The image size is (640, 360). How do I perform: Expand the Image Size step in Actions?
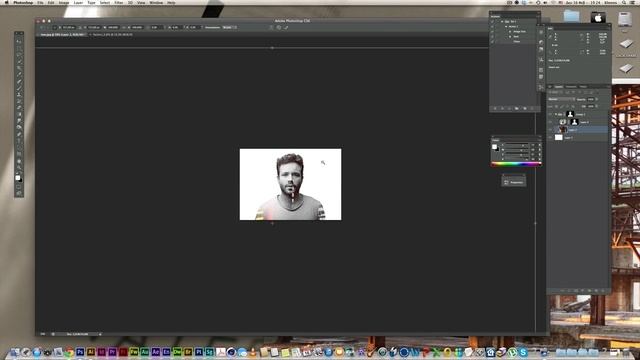pos(510,31)
